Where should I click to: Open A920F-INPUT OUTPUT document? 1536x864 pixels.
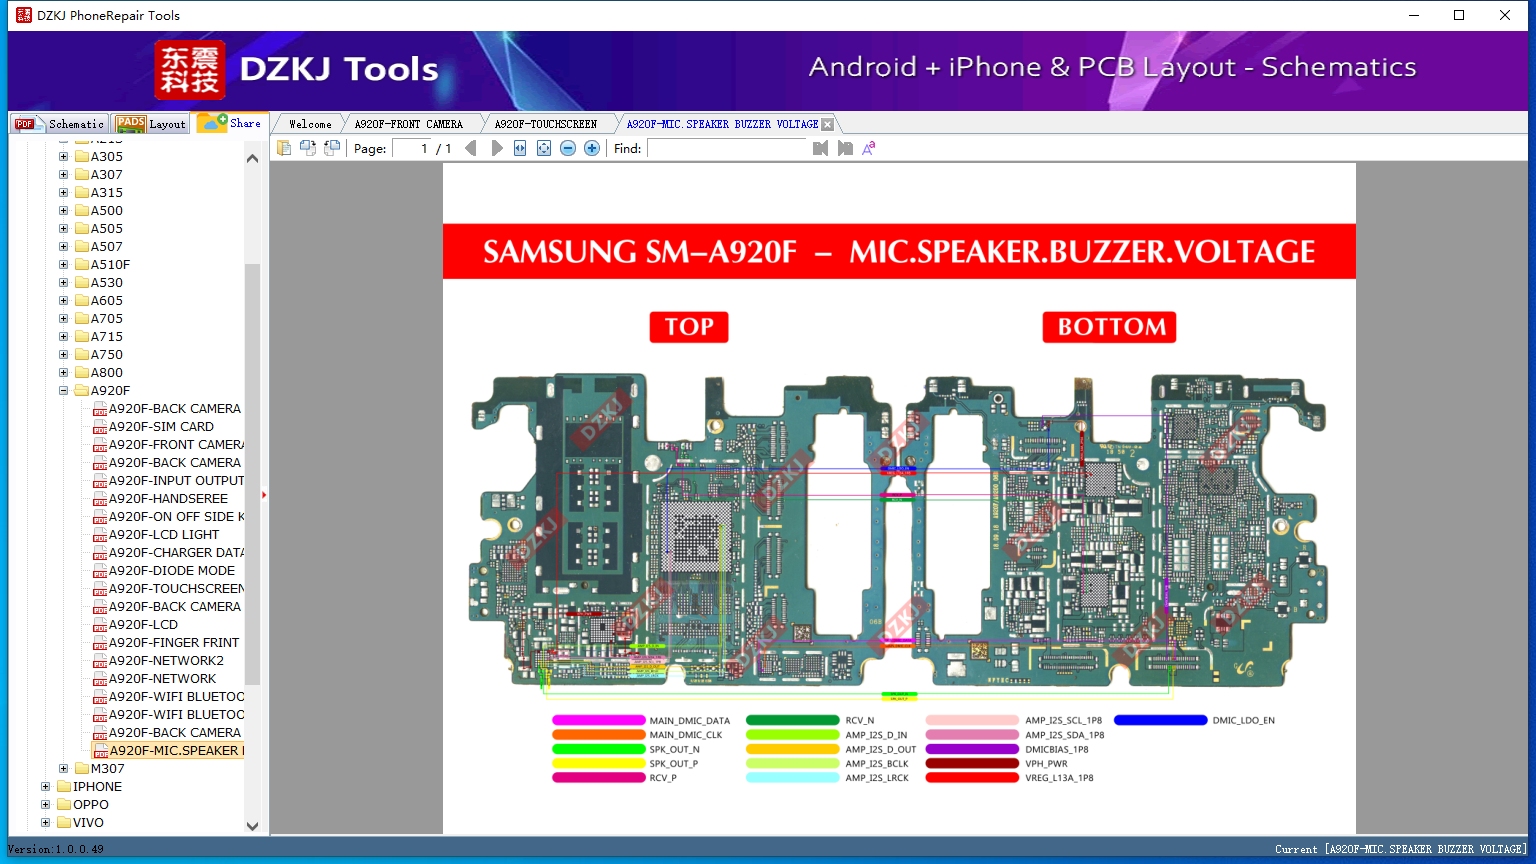pyautogui.click(x=176, y=481)
